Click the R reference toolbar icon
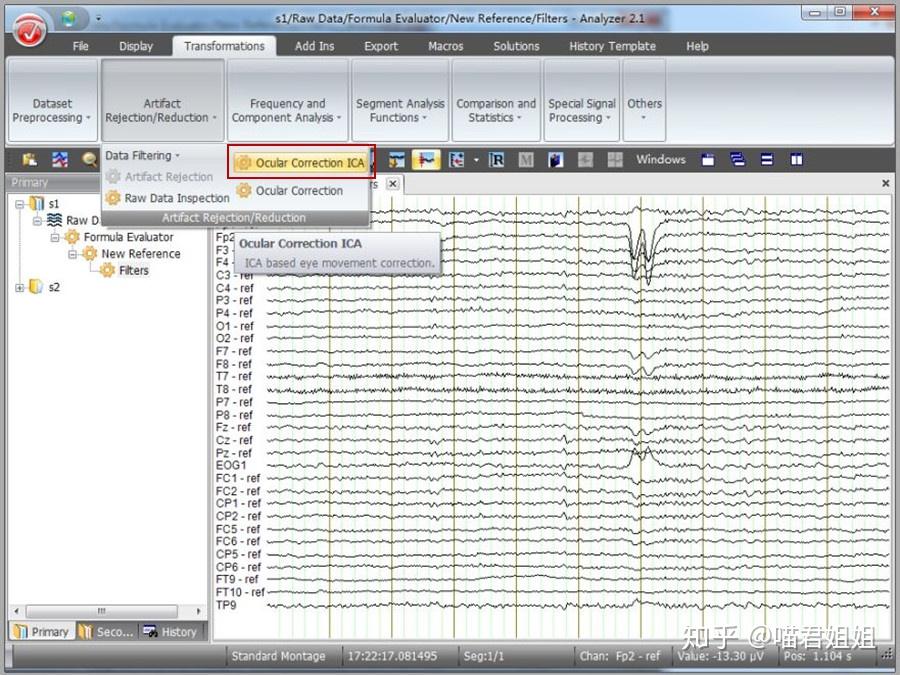The image size is (900, 675). [496, 160]
